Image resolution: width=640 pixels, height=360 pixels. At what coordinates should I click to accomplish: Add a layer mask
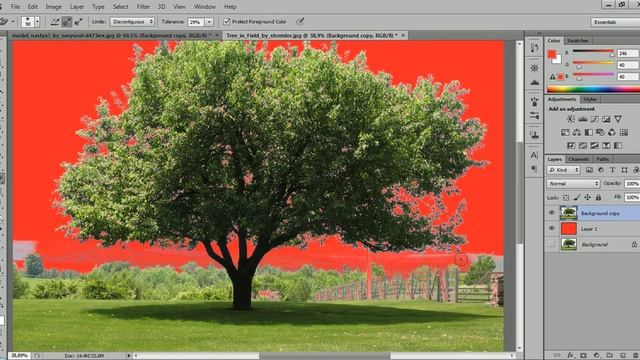coord(583,356)
